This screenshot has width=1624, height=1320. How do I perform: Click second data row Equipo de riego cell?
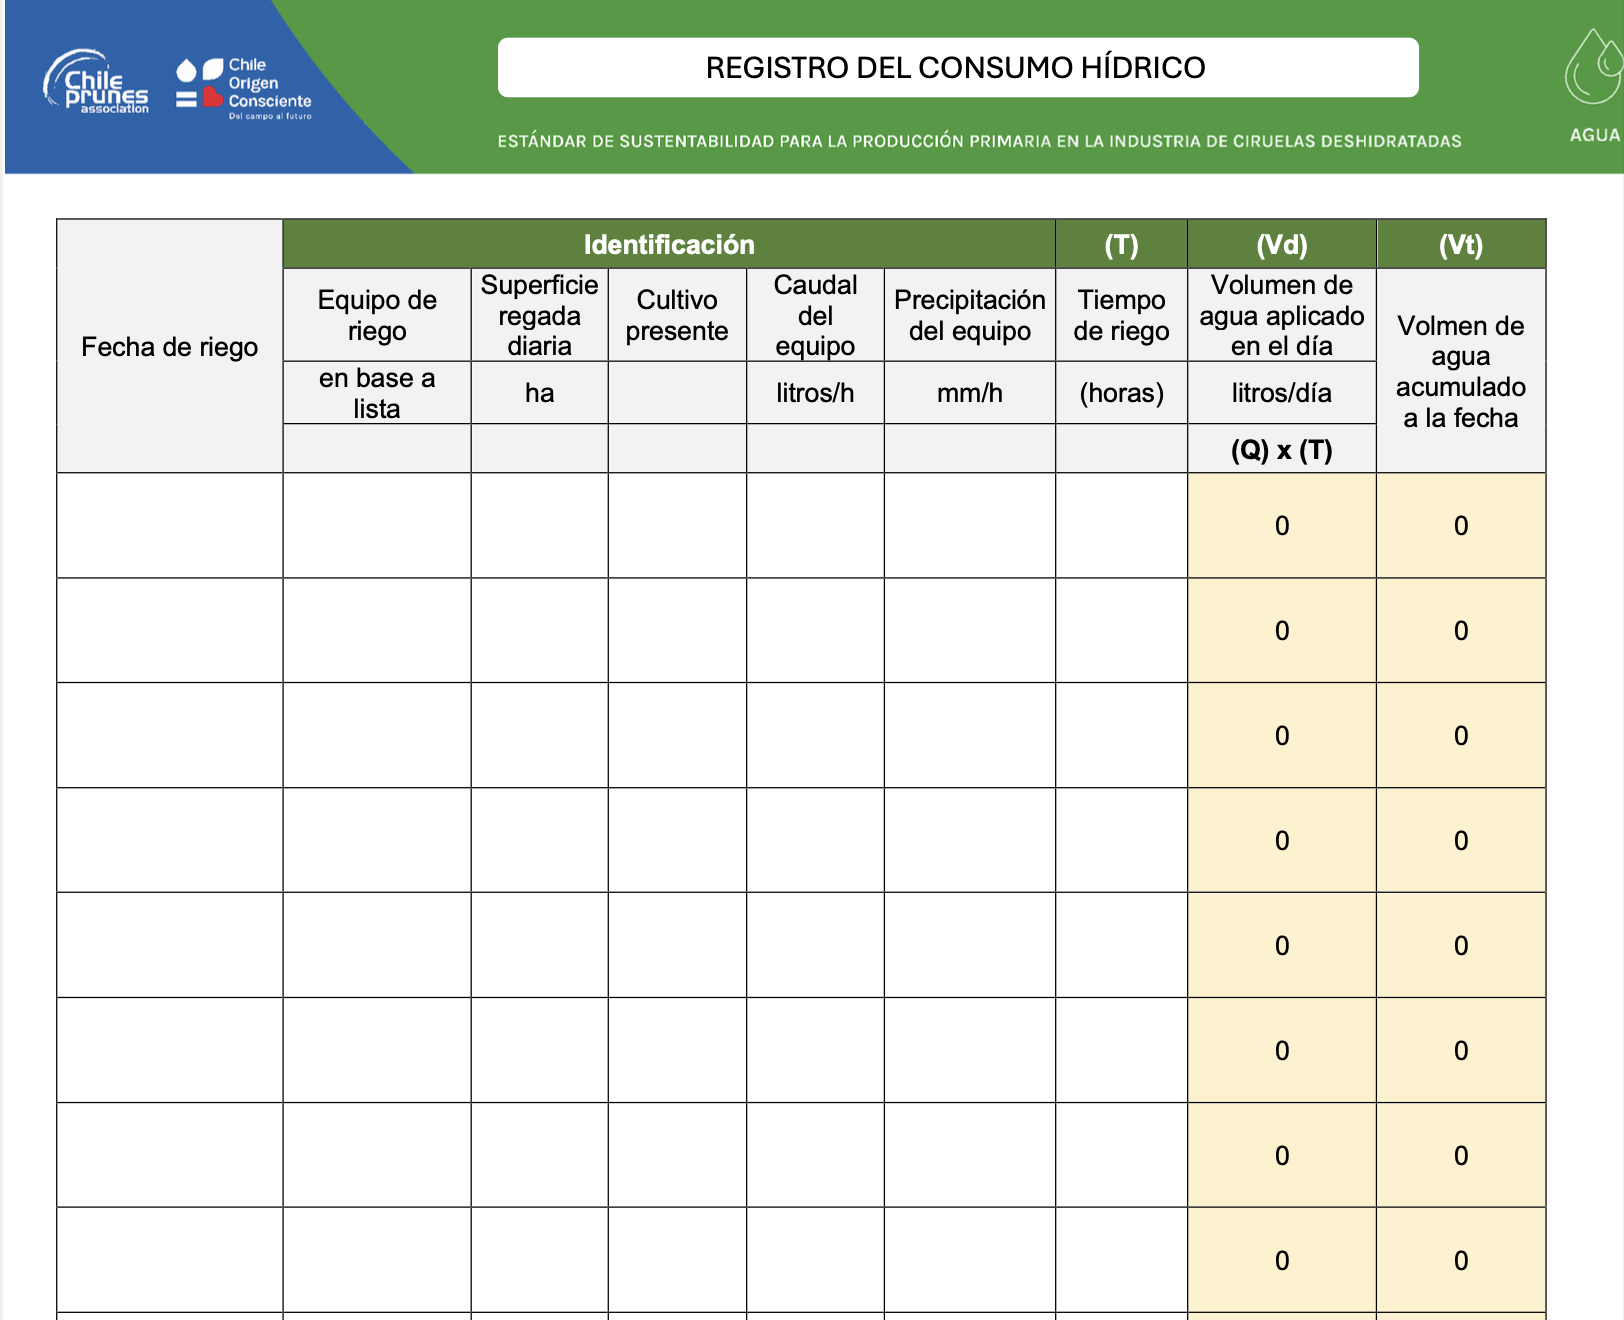(x=377, y=630)
